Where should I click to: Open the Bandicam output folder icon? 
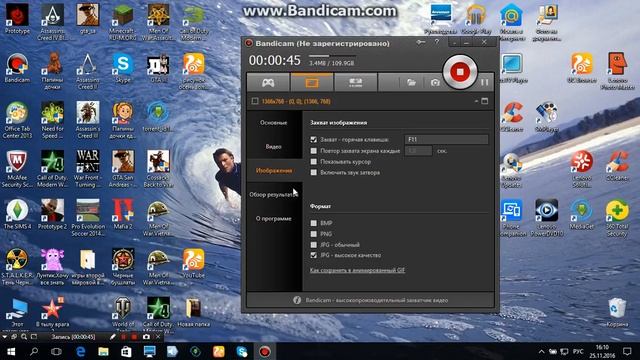tap(411, 83)
